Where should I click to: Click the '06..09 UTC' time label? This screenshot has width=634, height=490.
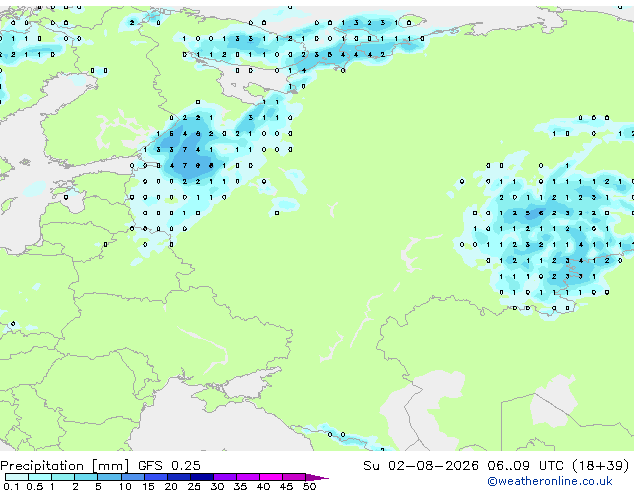tap(525, 466)
